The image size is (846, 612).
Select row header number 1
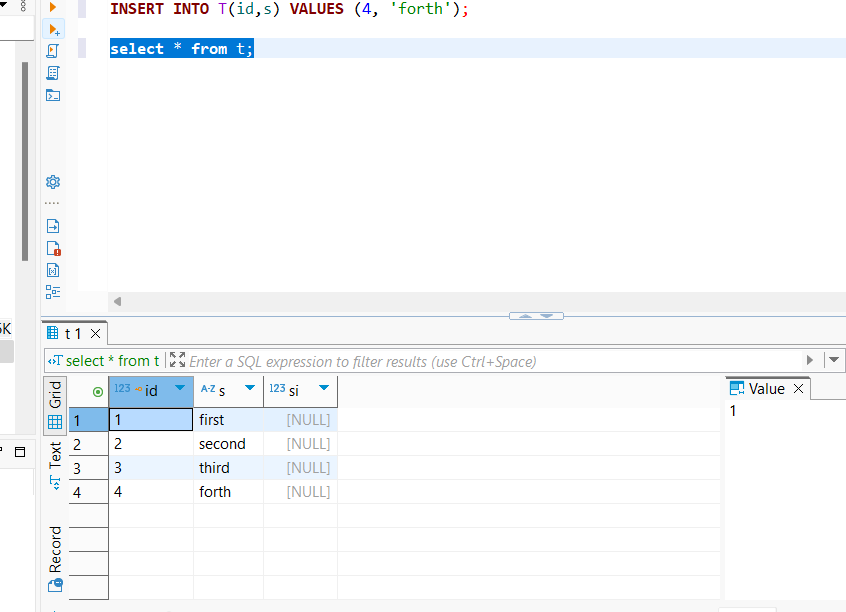pos(88,420)
